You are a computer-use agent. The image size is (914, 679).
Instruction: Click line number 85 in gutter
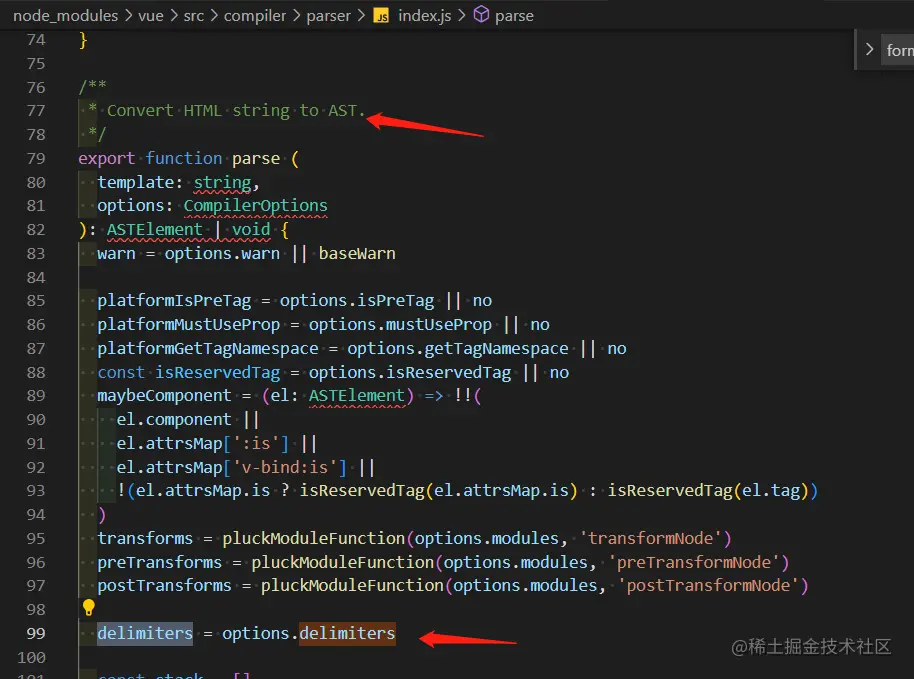(36, 301)
